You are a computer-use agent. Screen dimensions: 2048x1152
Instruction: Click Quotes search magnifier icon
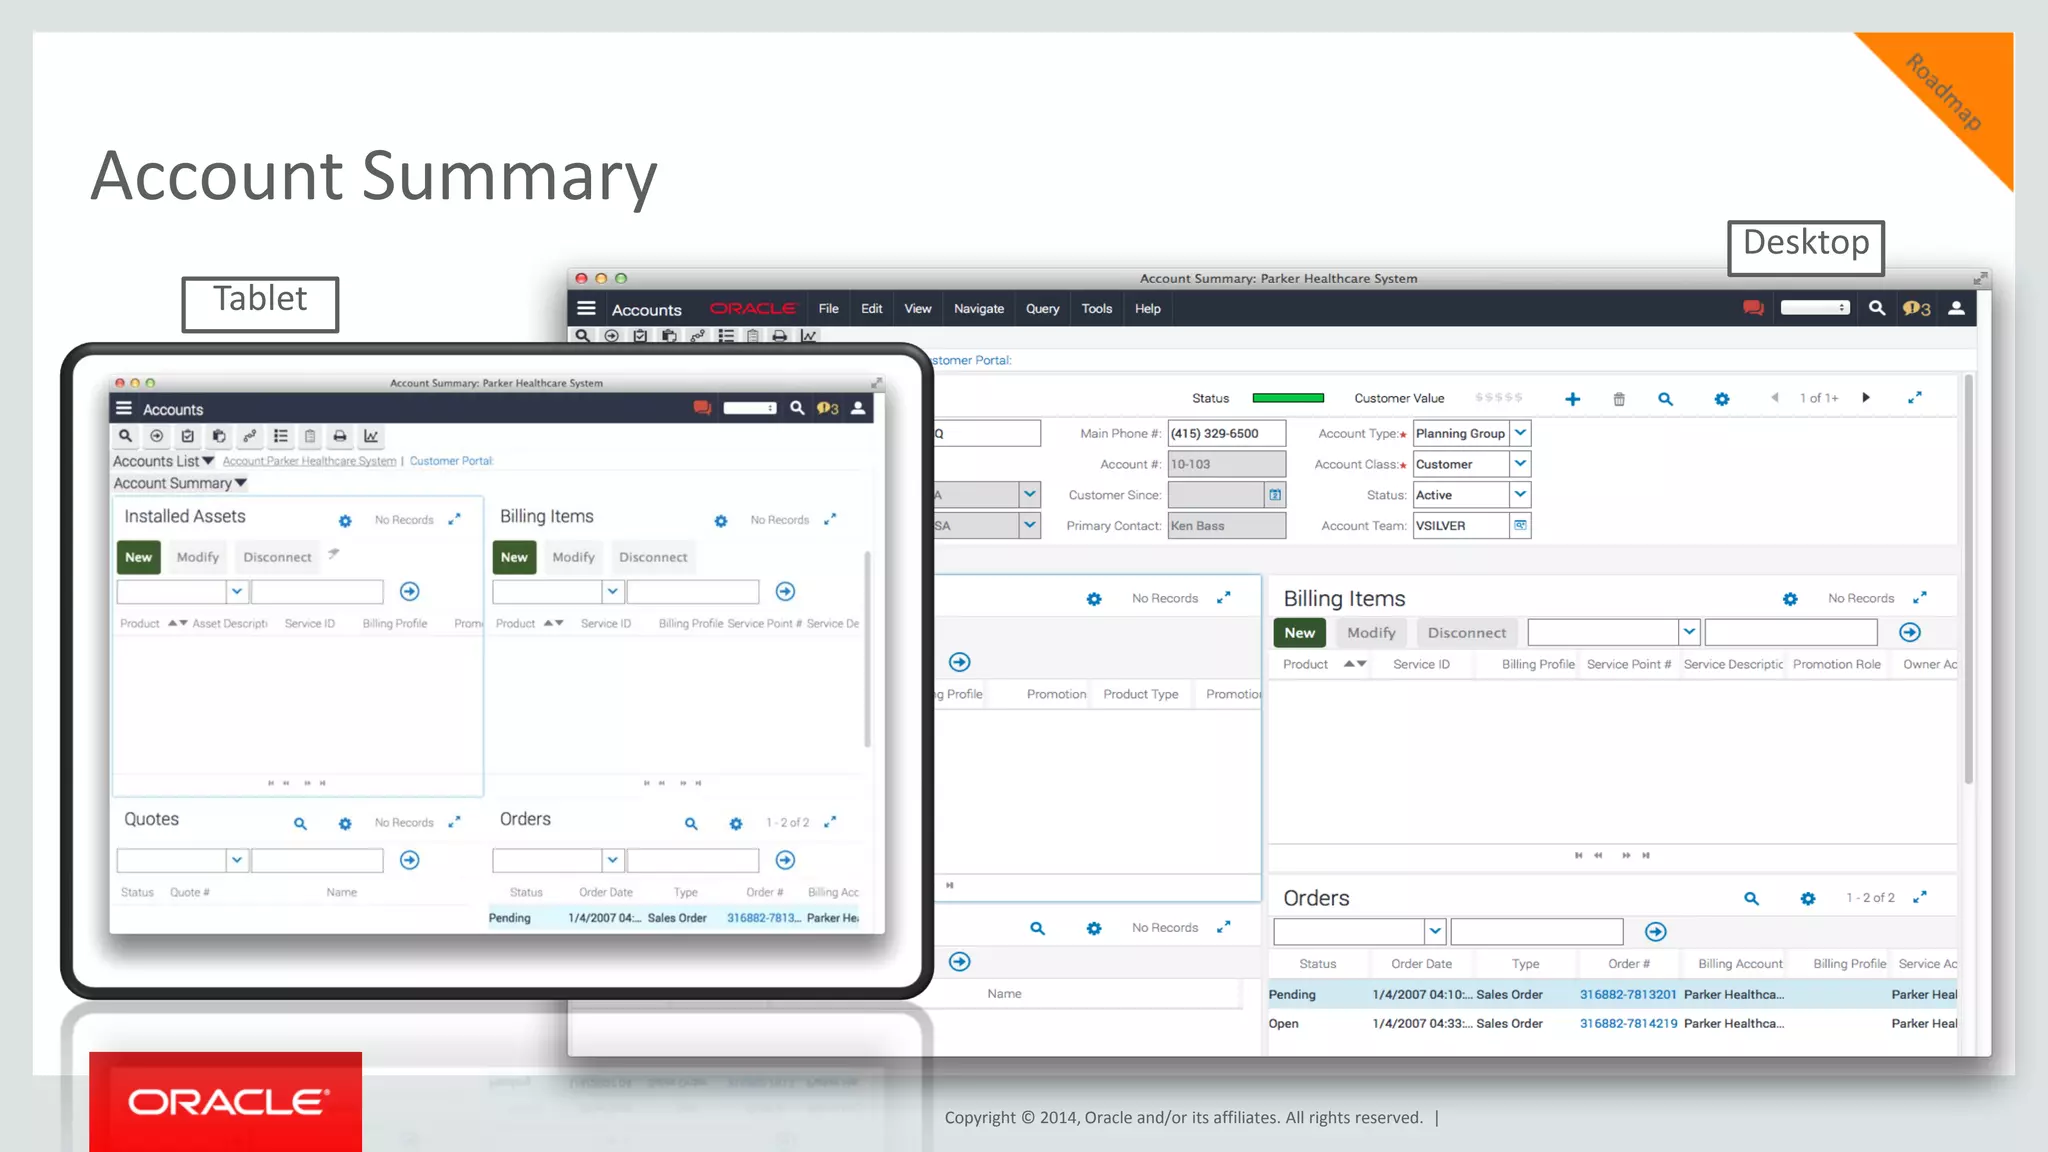[300, 824]
